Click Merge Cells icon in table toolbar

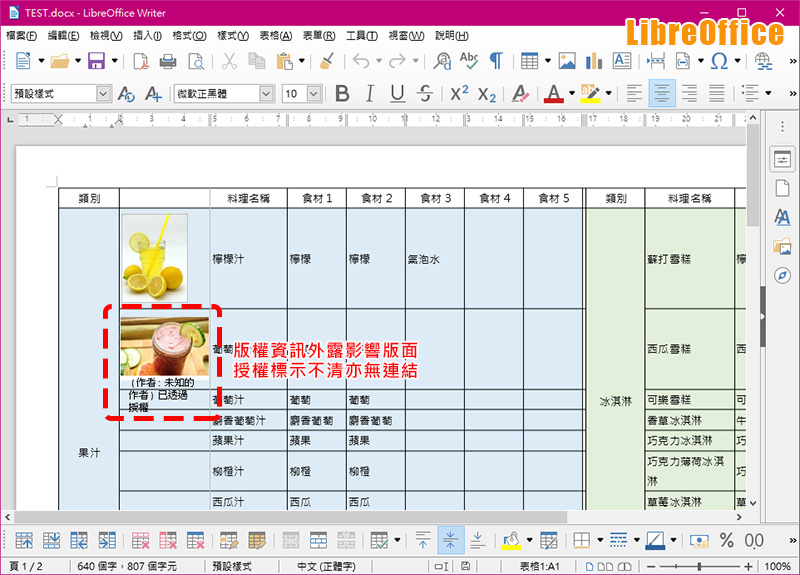(291, 540)
